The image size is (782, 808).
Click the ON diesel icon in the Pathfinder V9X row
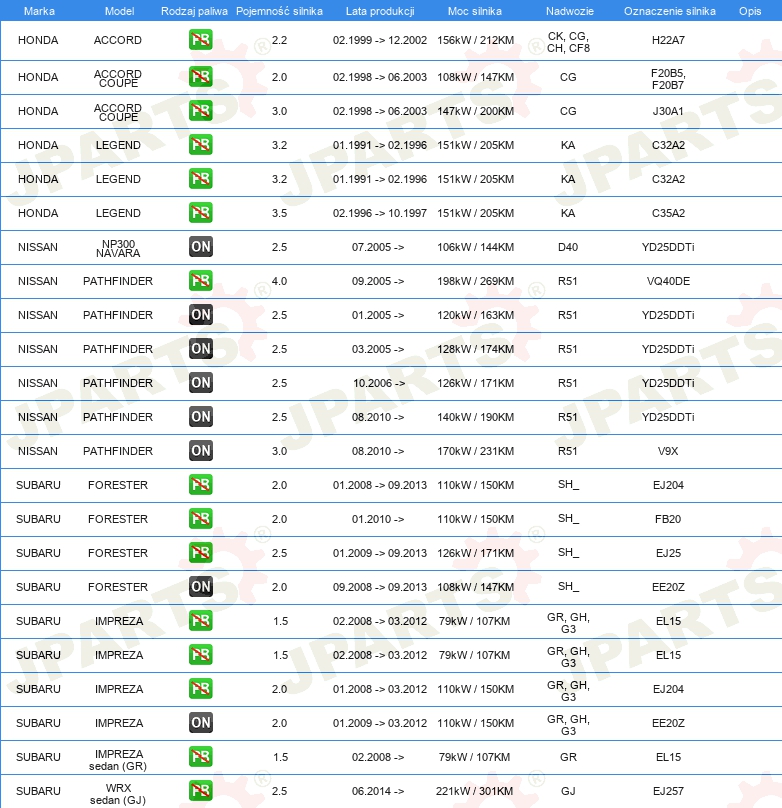tap(200, 451)
